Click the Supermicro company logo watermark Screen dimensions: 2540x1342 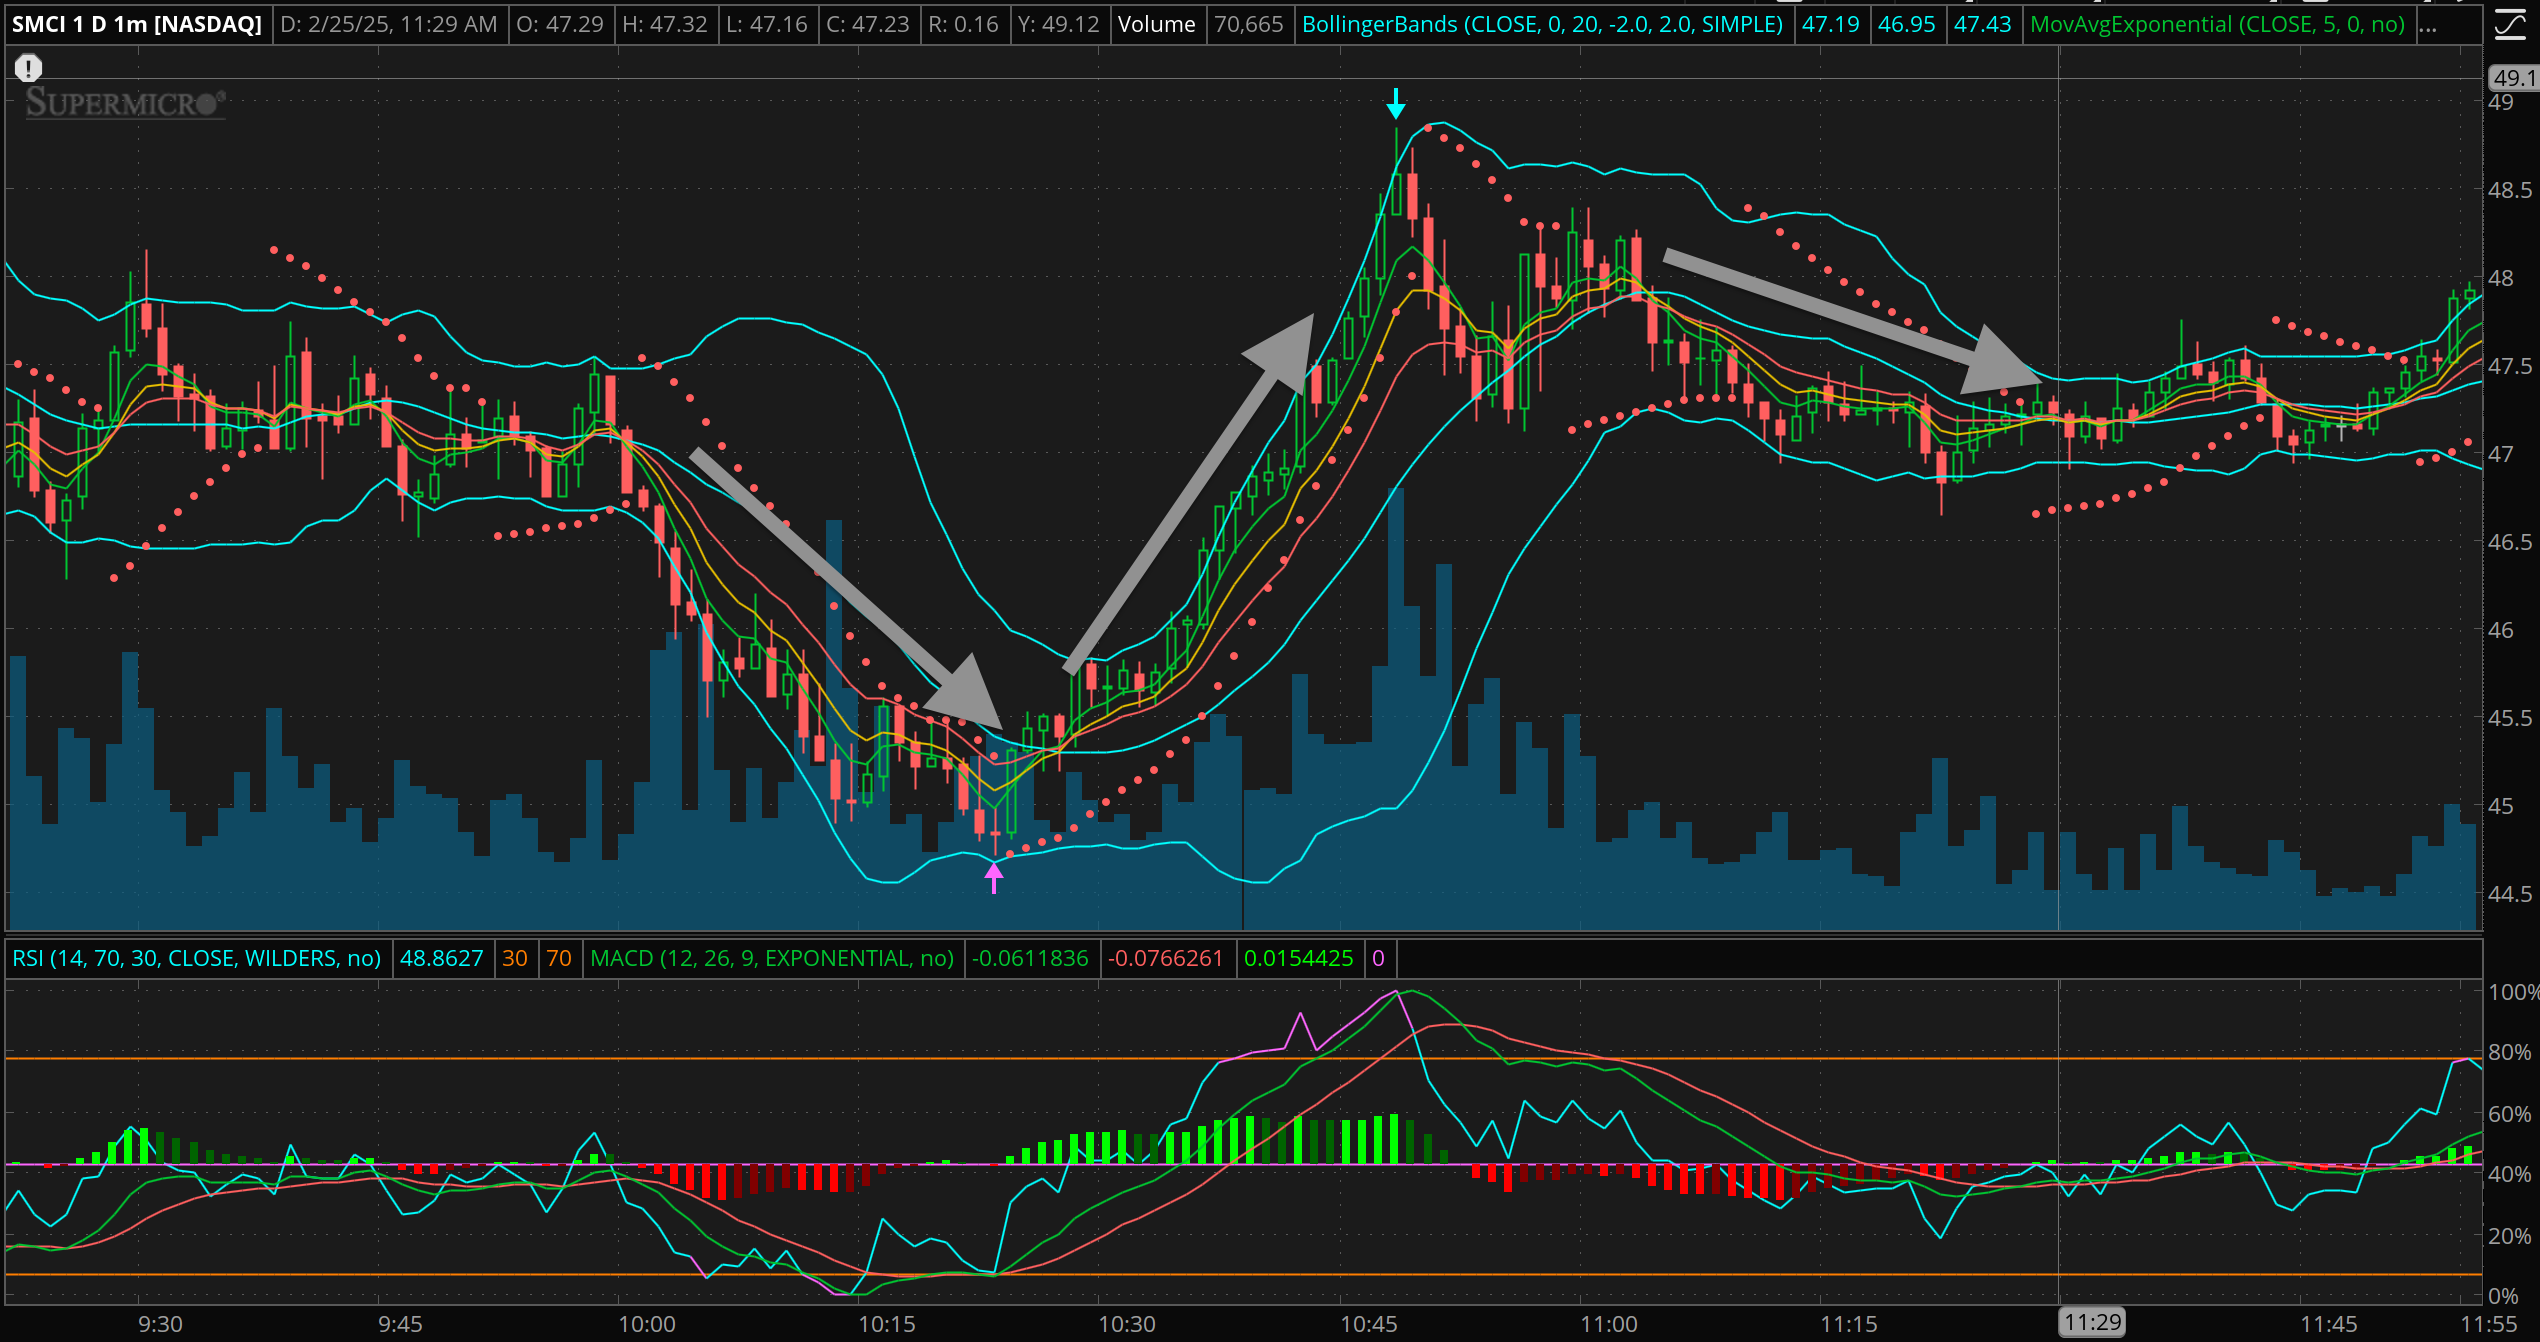tap(125, 102)
